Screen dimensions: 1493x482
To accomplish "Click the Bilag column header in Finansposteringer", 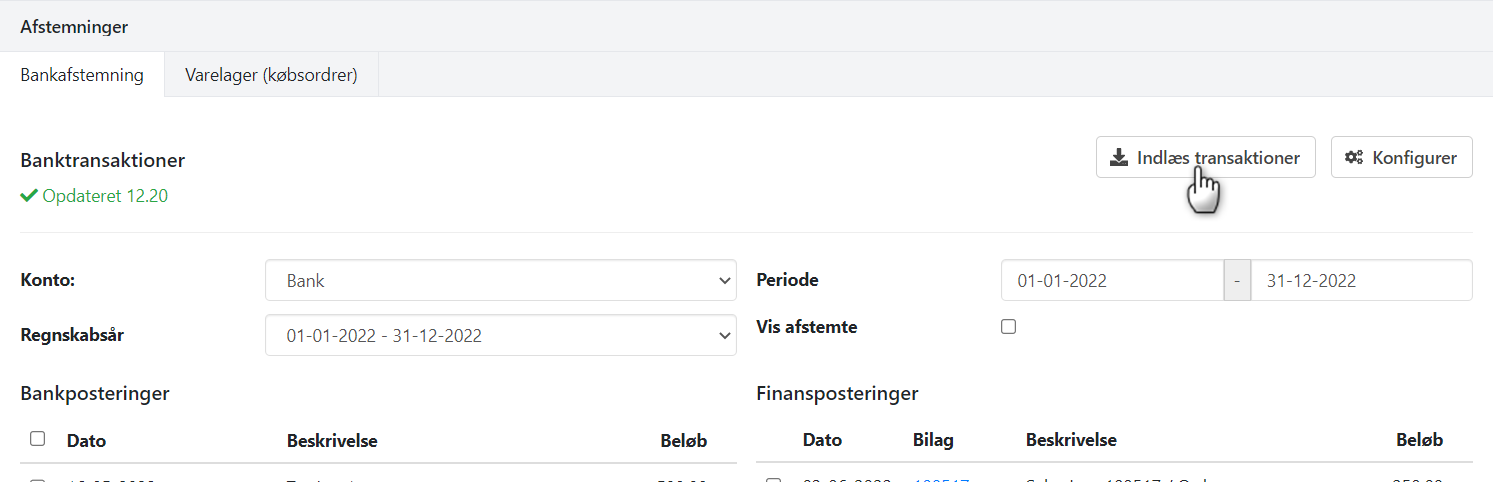I will click(x=933, y=440).
